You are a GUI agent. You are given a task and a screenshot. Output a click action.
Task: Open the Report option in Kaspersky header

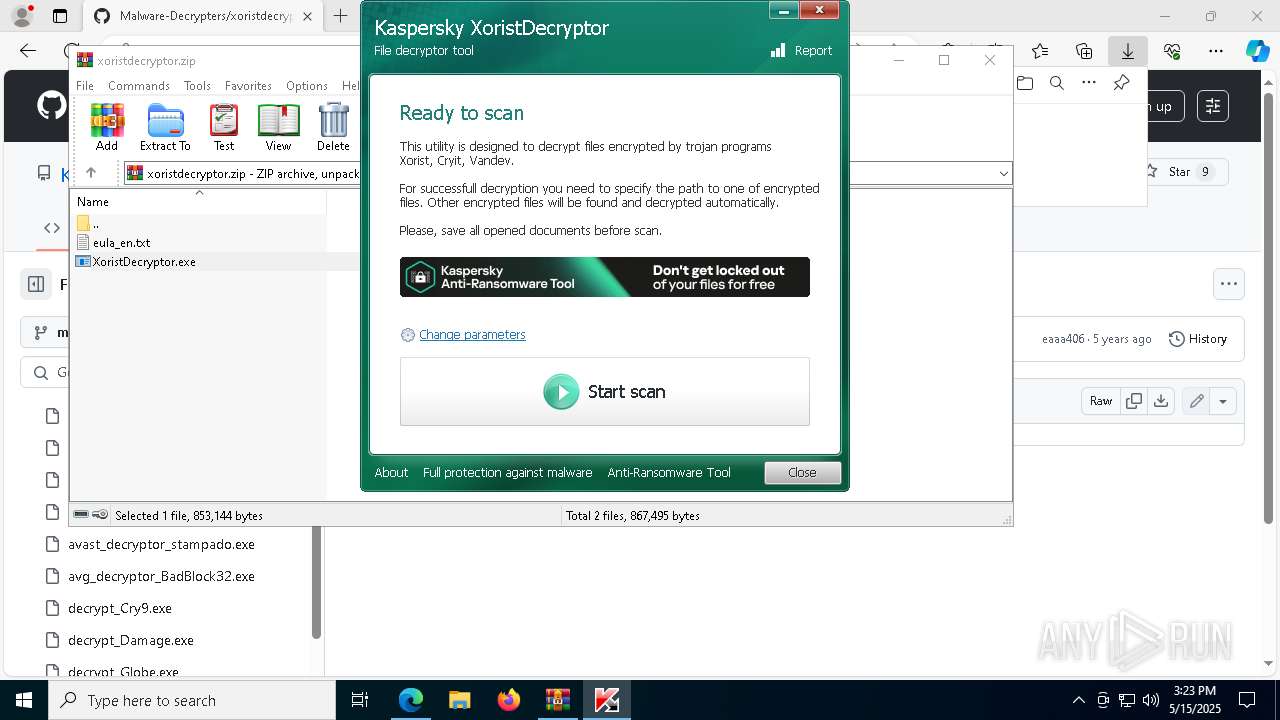pyautogui.click(x=801, y=51)
